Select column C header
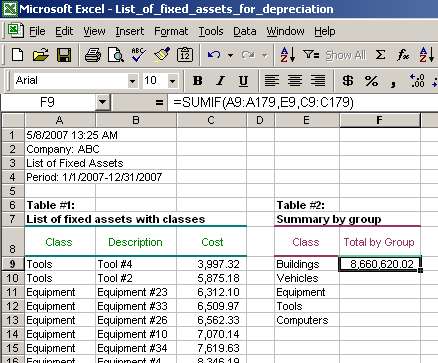The width and height of the screenshot is (438, 363). click(211, 120)
